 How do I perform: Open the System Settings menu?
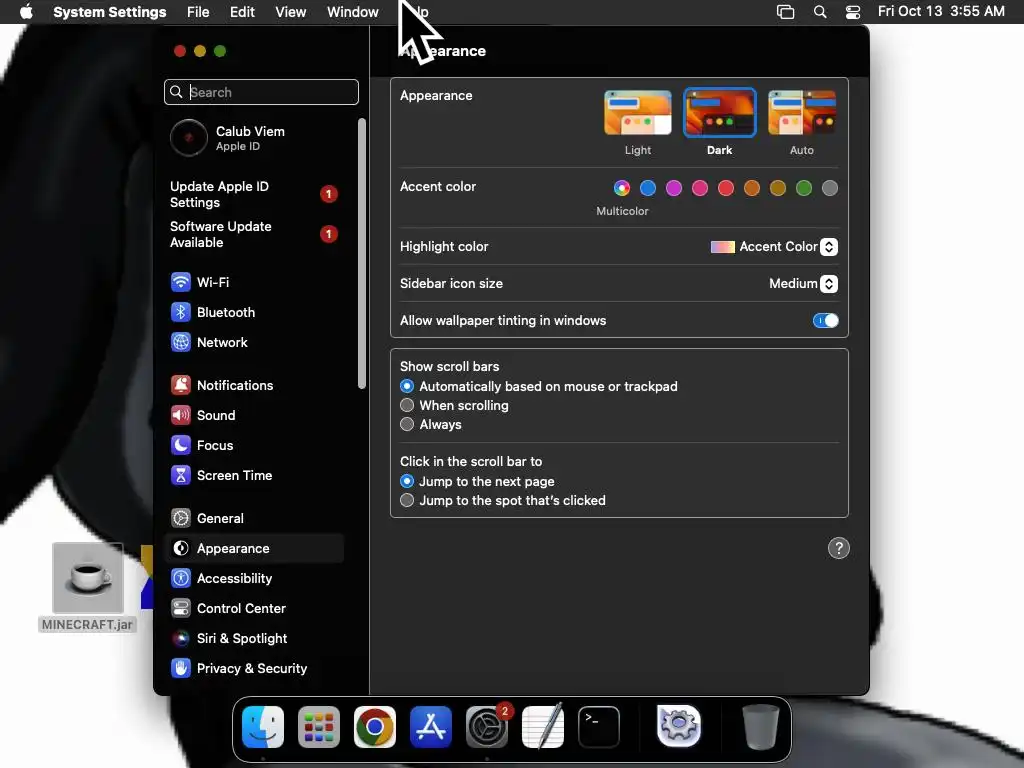(x=110, y=12)
